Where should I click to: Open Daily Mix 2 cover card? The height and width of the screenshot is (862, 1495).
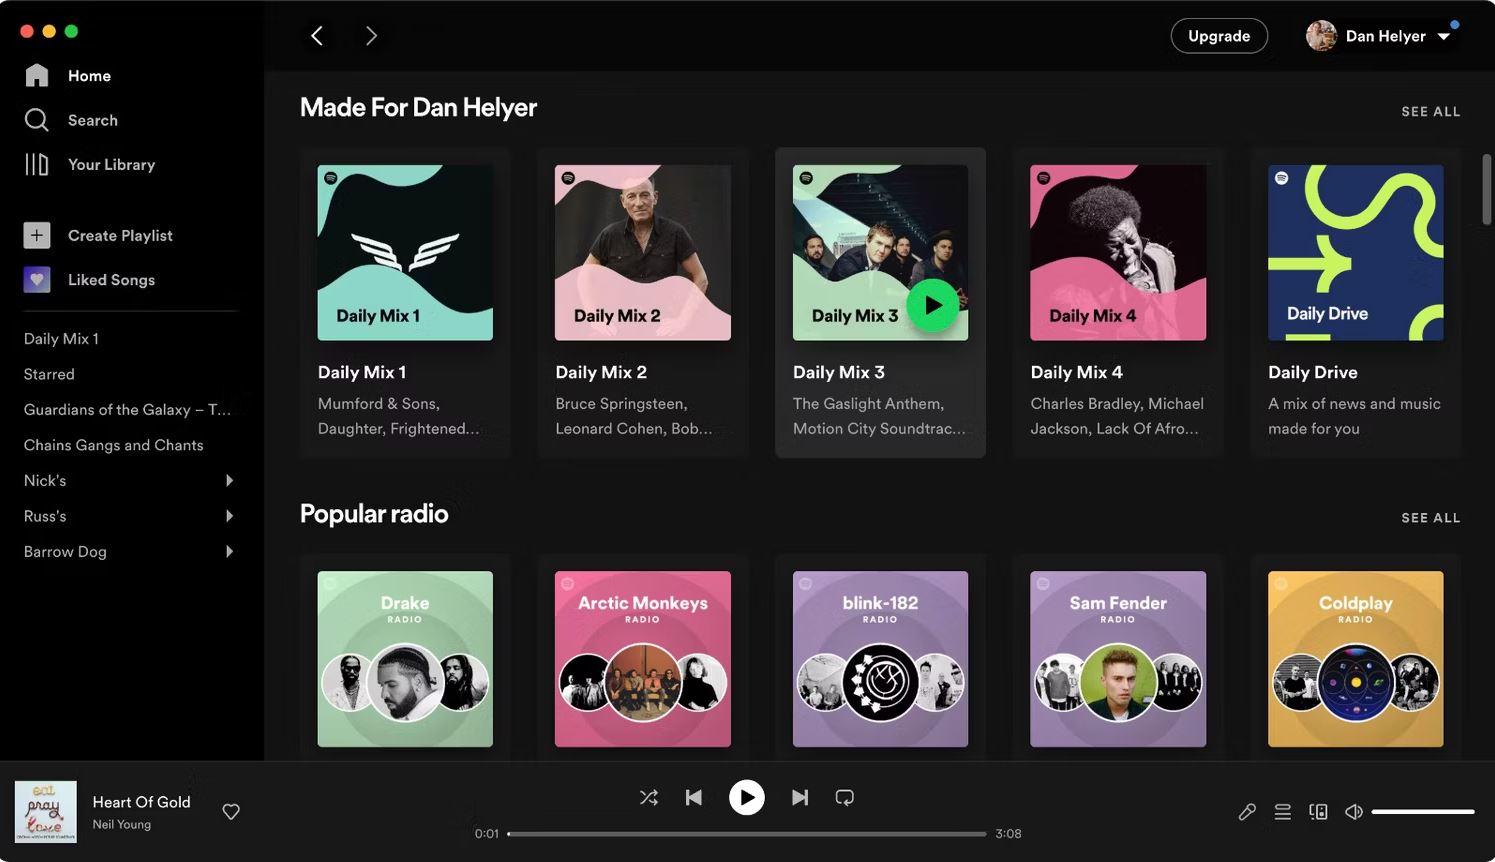(643, 253)
